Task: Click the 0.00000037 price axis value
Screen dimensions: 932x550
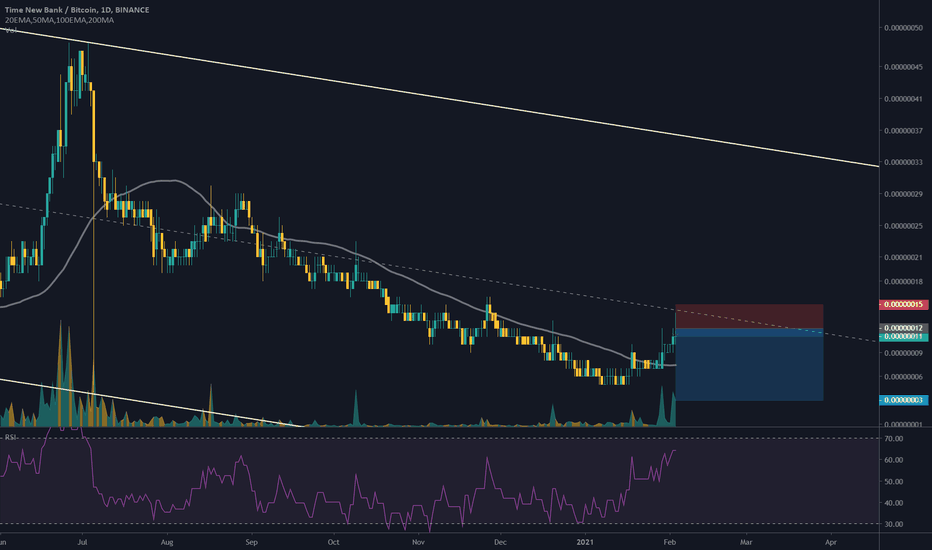Action: (x=903, y=131)
